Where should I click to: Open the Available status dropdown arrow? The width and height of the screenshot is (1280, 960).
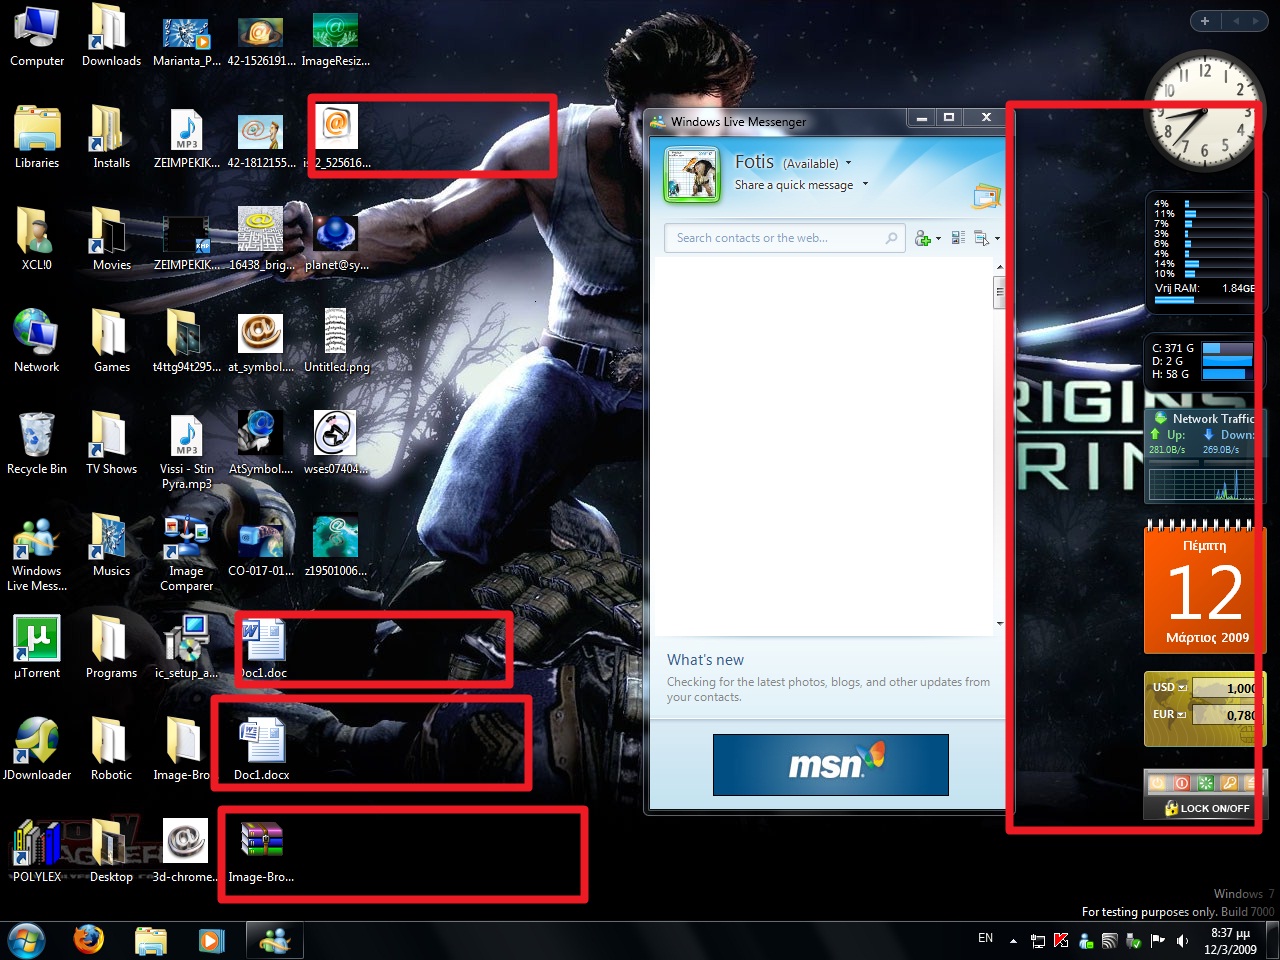pyautogui.click(x=849, y=163)
